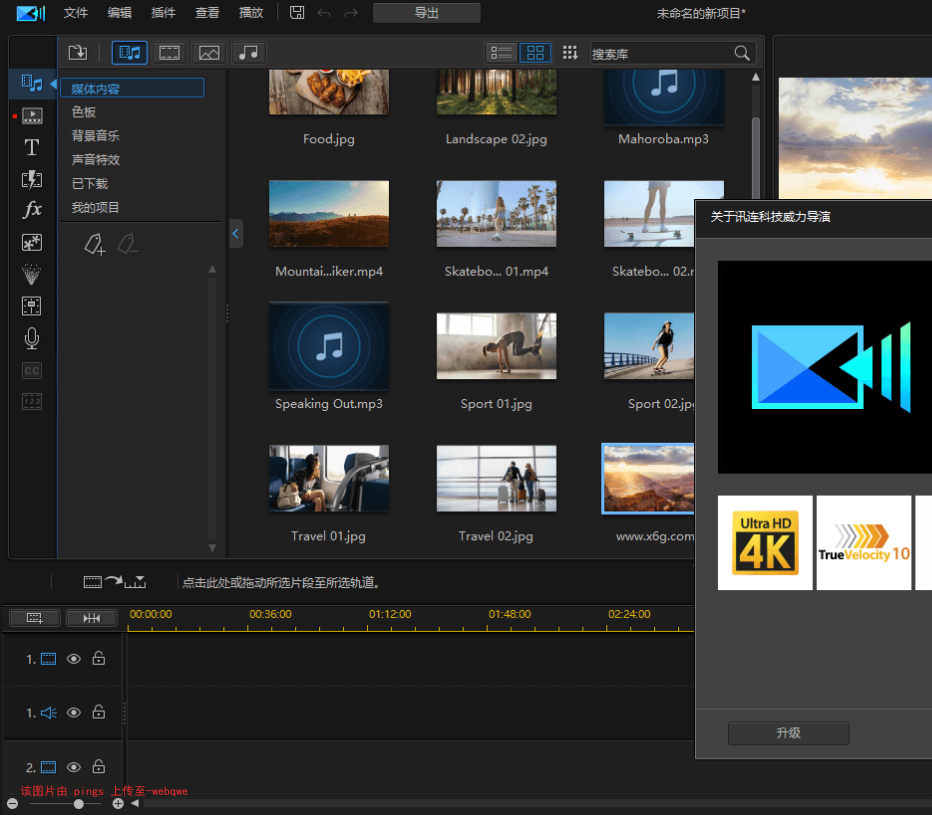
Task: Open the Transition Room lightning icon
Action: click(32, 179)
